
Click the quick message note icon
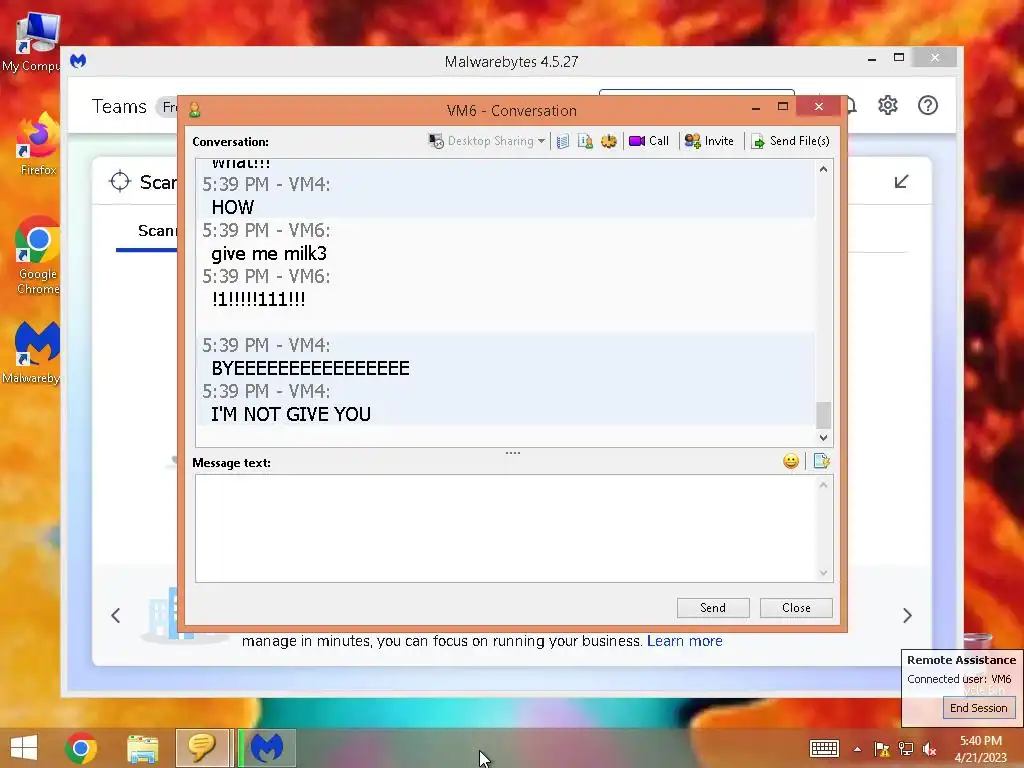coord(822,462)
